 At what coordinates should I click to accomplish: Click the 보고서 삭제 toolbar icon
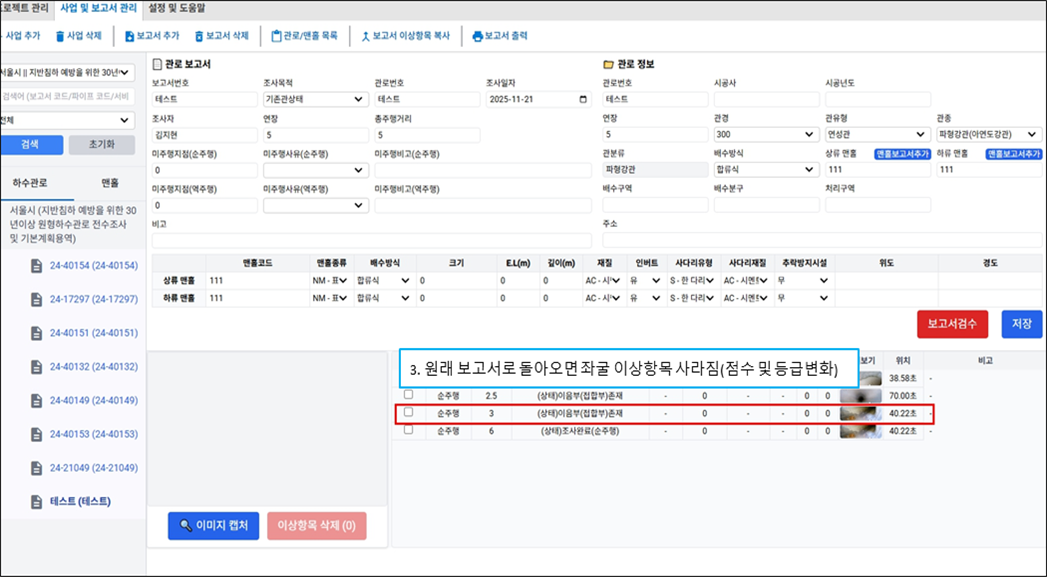coord(199,36)
